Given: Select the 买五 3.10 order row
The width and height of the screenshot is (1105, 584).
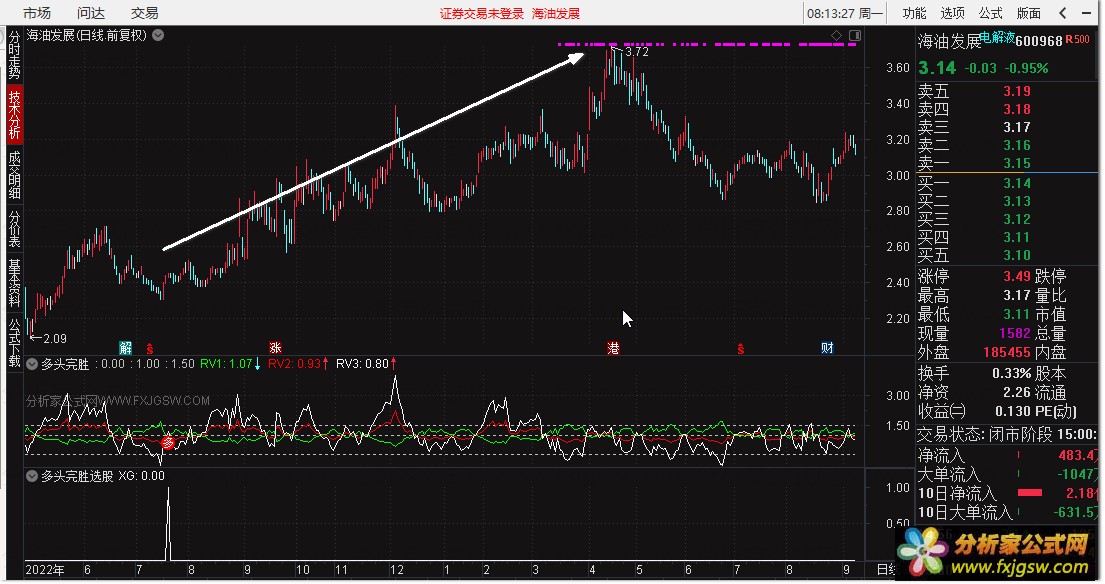Looking at the screenshot, I should [x=1006, y=255].
